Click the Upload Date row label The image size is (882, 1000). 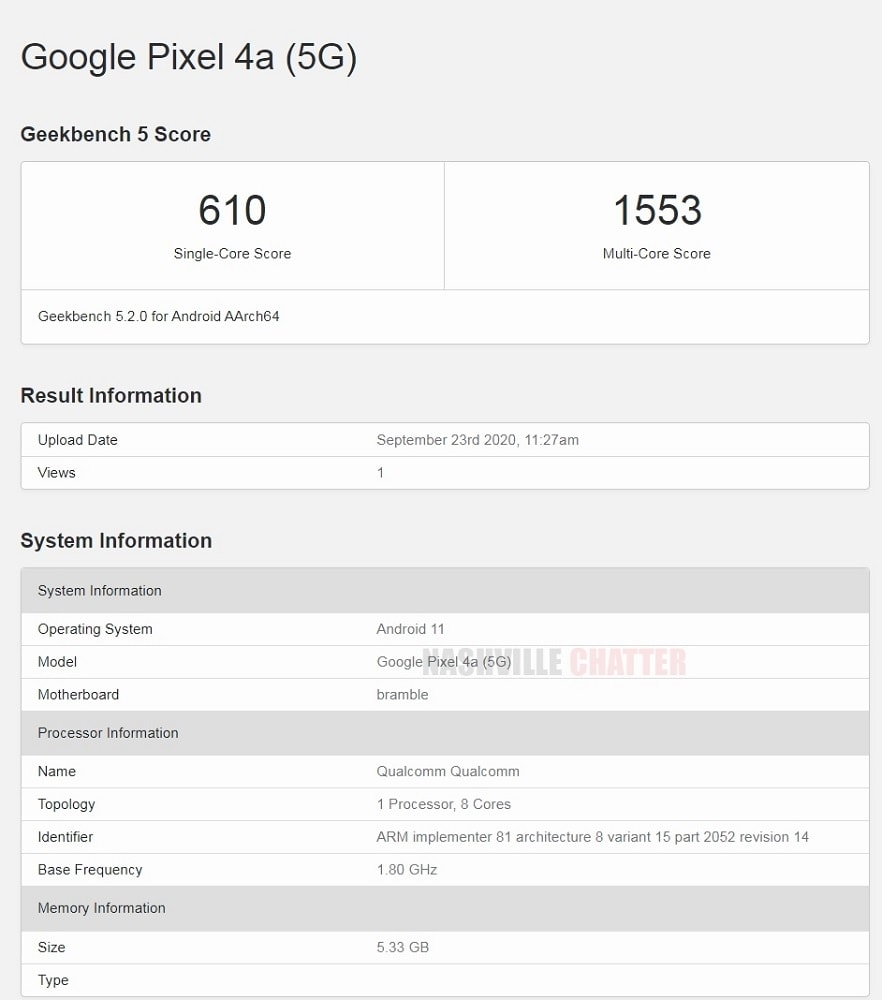pyautogui.click(x=77, y=440)
